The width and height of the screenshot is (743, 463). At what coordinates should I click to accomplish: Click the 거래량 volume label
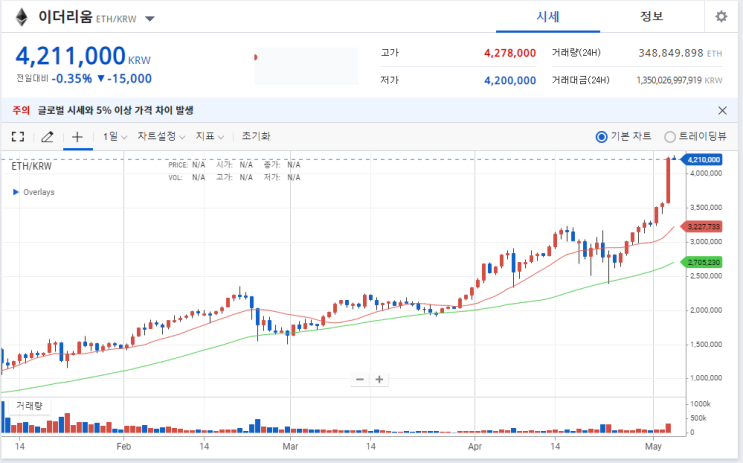click(x=29, y=406)
